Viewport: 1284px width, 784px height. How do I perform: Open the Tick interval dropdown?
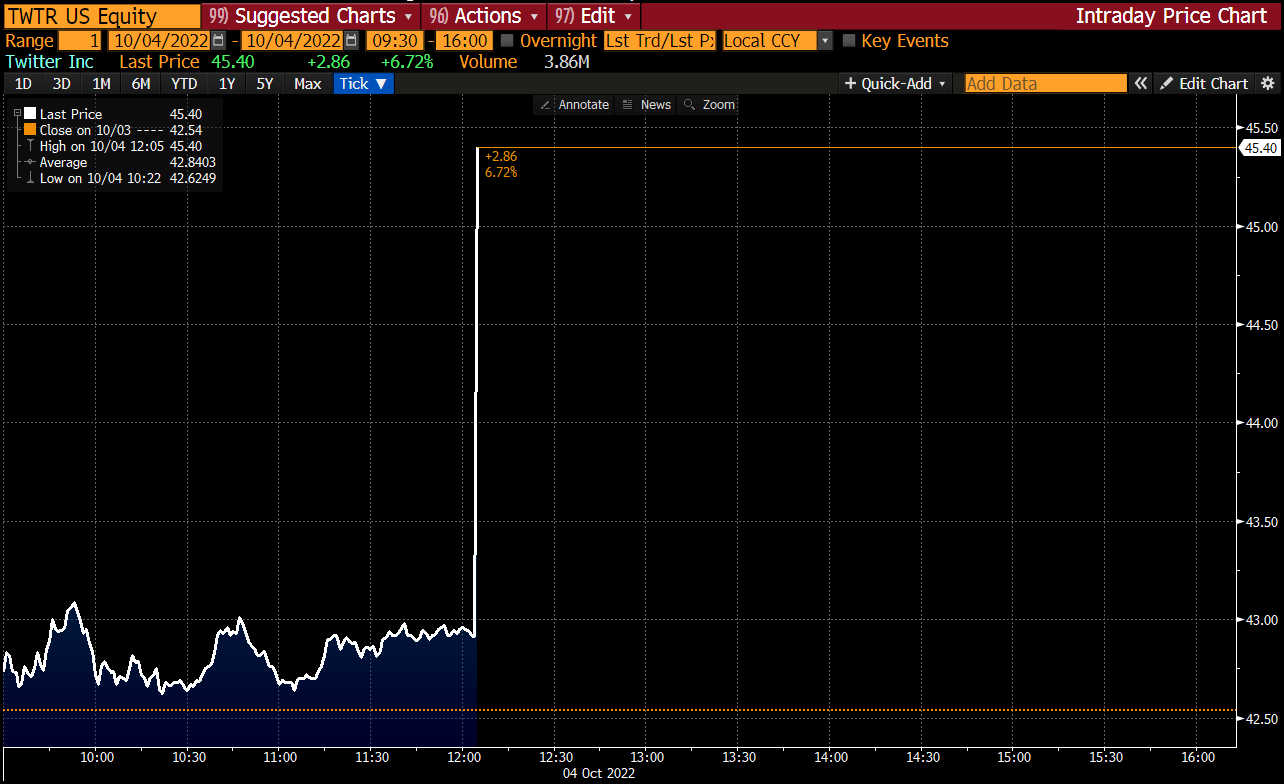[x=363, y=84]
